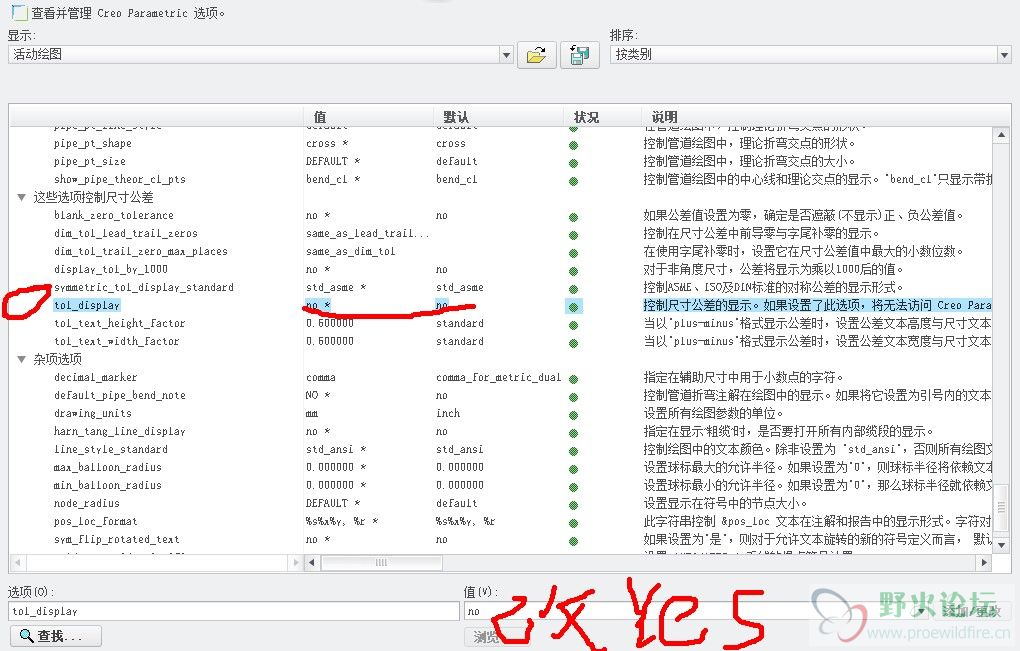Image resolution: width=1020 pixels, height=651 pixels.
Task: Click the default value 'inch'
Action: [x=448, y=413]
